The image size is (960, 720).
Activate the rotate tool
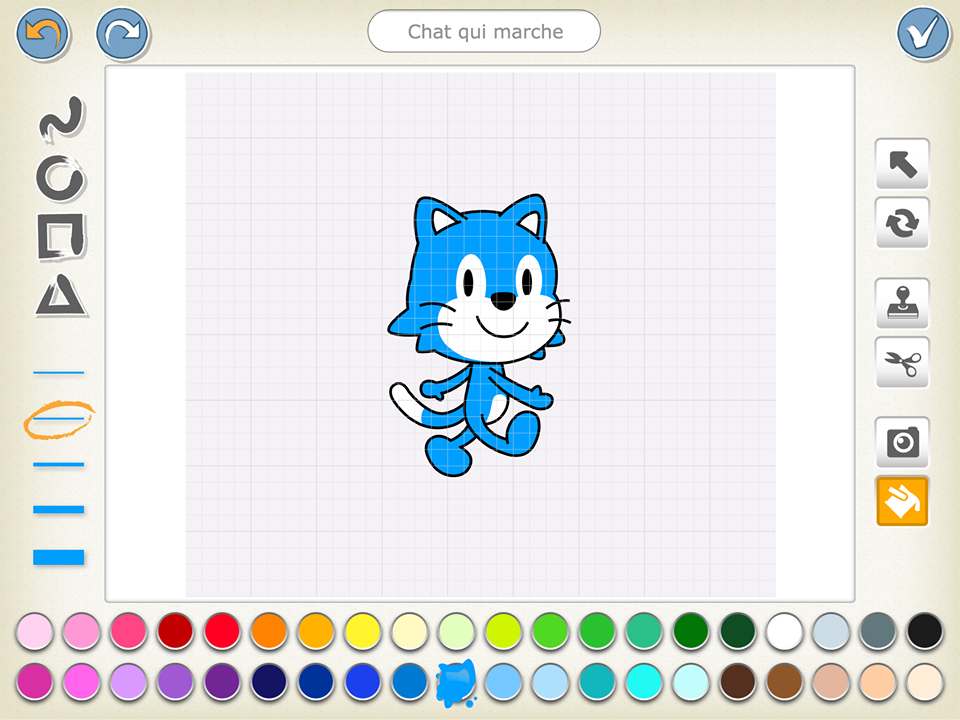pyautogui.click(x=901, y=222)
